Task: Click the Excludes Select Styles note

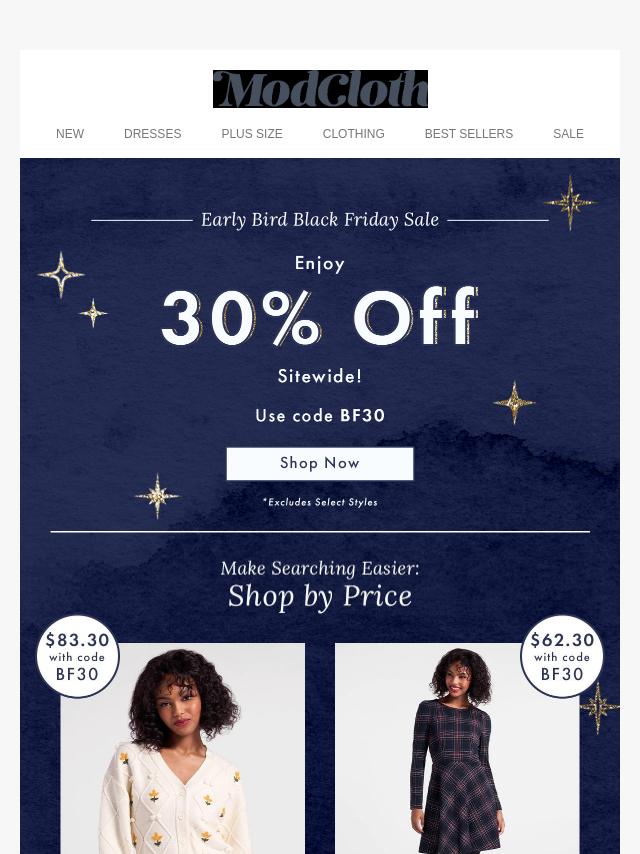Action: pos(320,502)
